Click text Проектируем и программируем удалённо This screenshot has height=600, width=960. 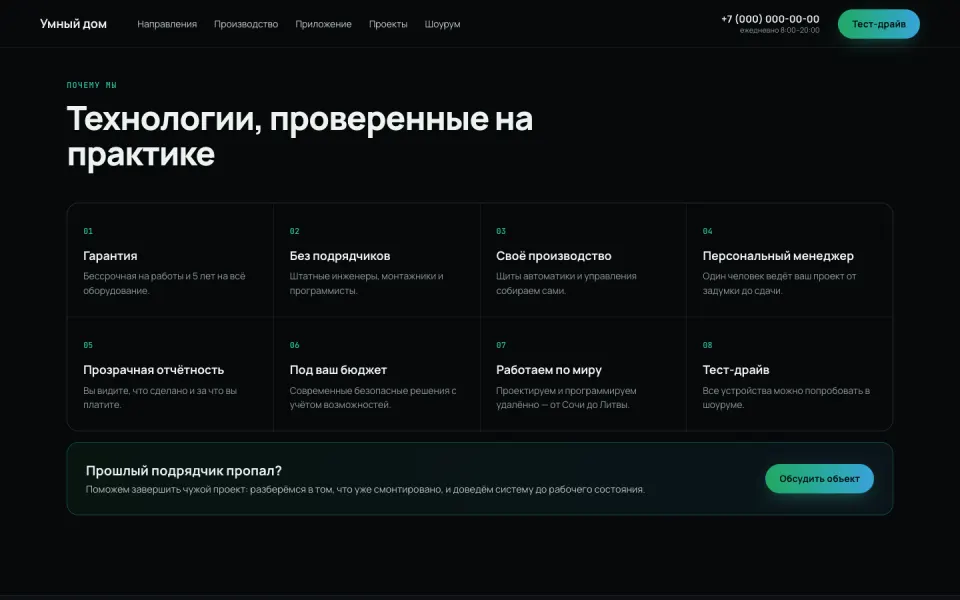pyautogui.click(x=566, y=397)
